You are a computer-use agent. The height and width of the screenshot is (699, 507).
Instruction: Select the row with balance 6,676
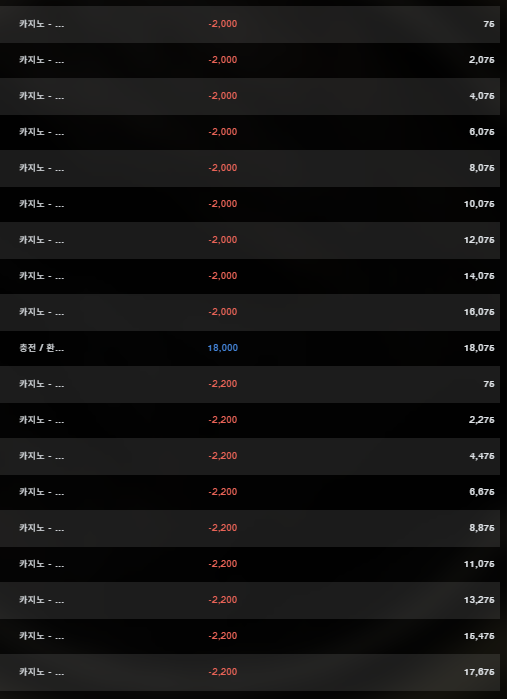pos(250,492)
